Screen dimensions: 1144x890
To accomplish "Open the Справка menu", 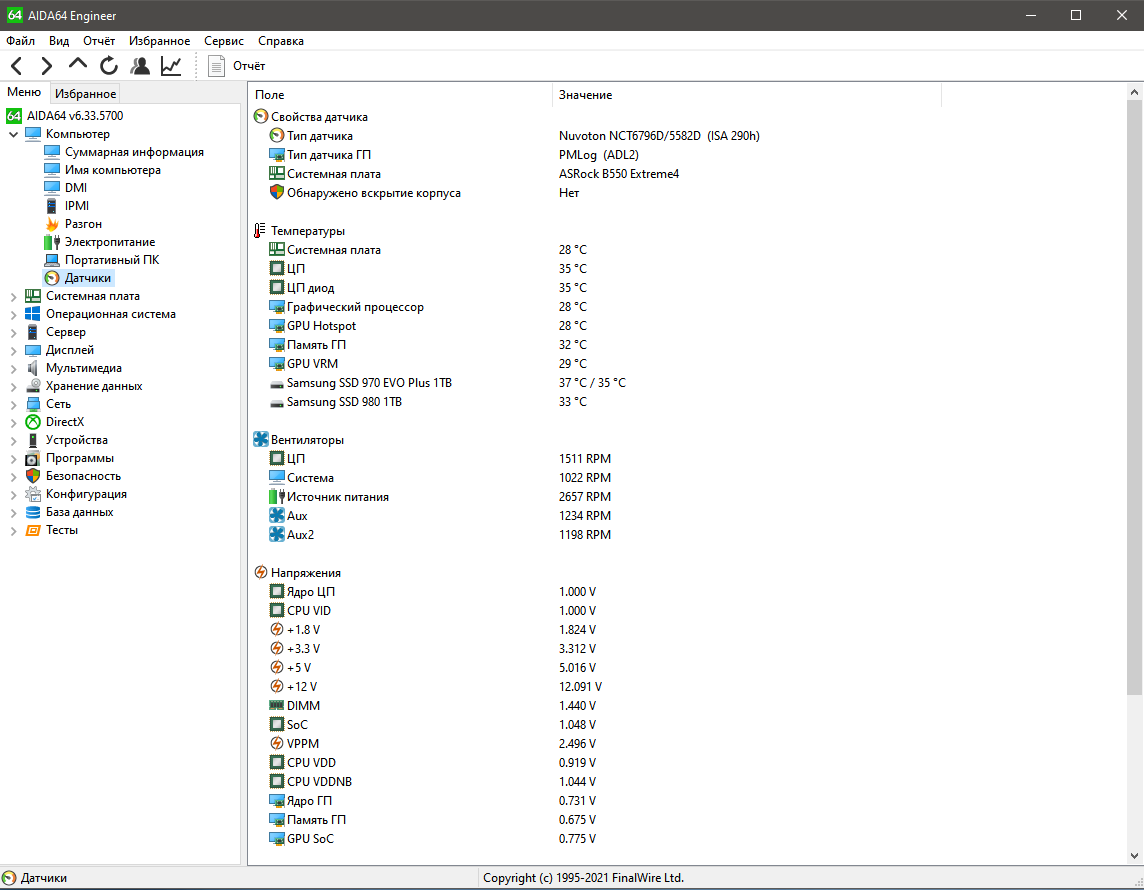I will (x=281, y=41).
